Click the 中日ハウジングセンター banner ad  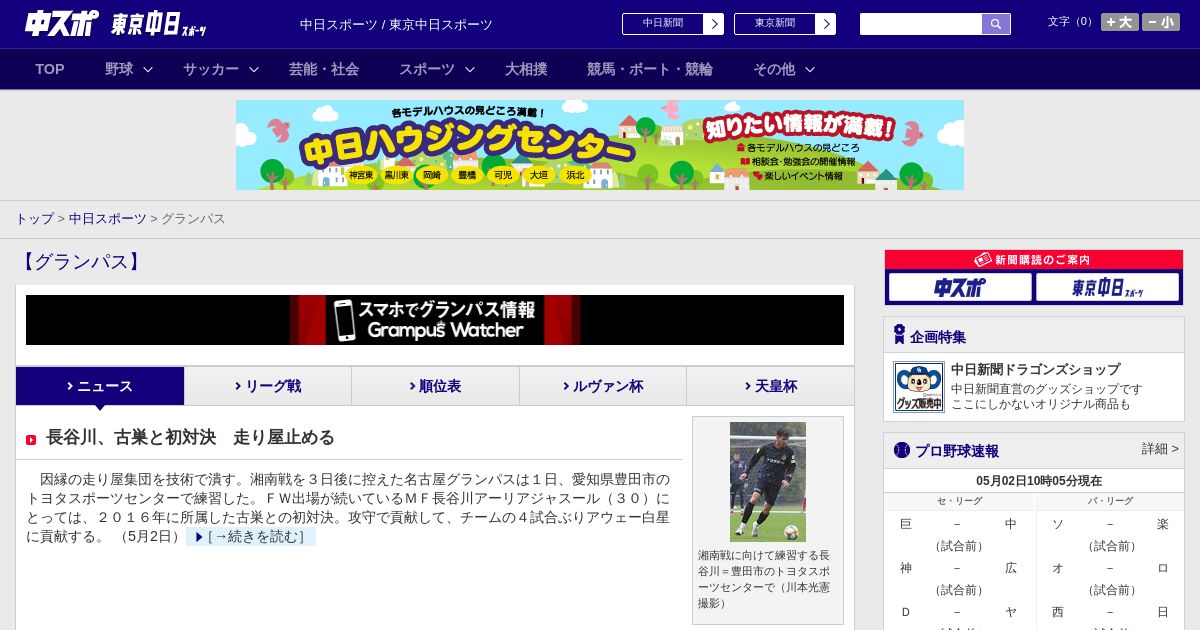600,145
